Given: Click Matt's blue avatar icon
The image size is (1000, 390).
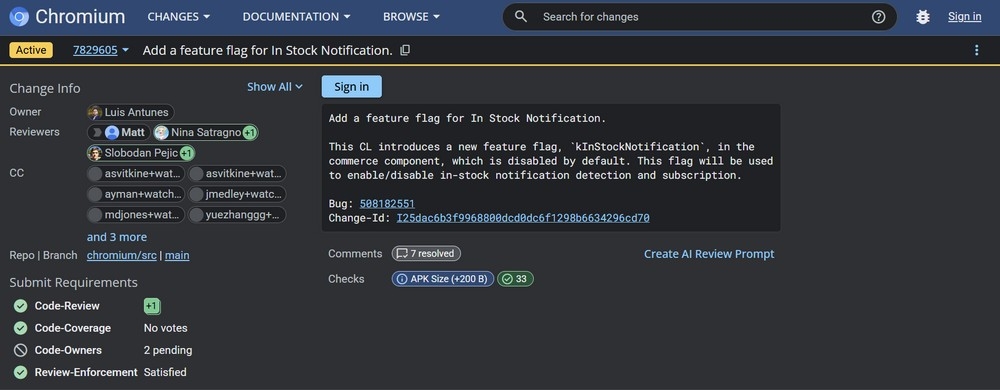Looking at the screenshot, I should tap(112, 133).
